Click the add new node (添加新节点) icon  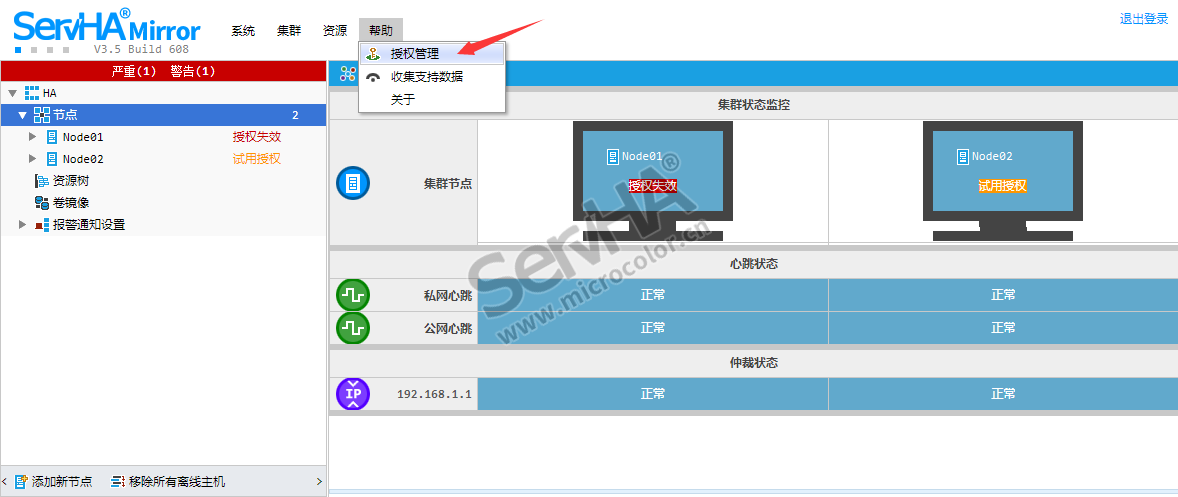tap(21, 482)
